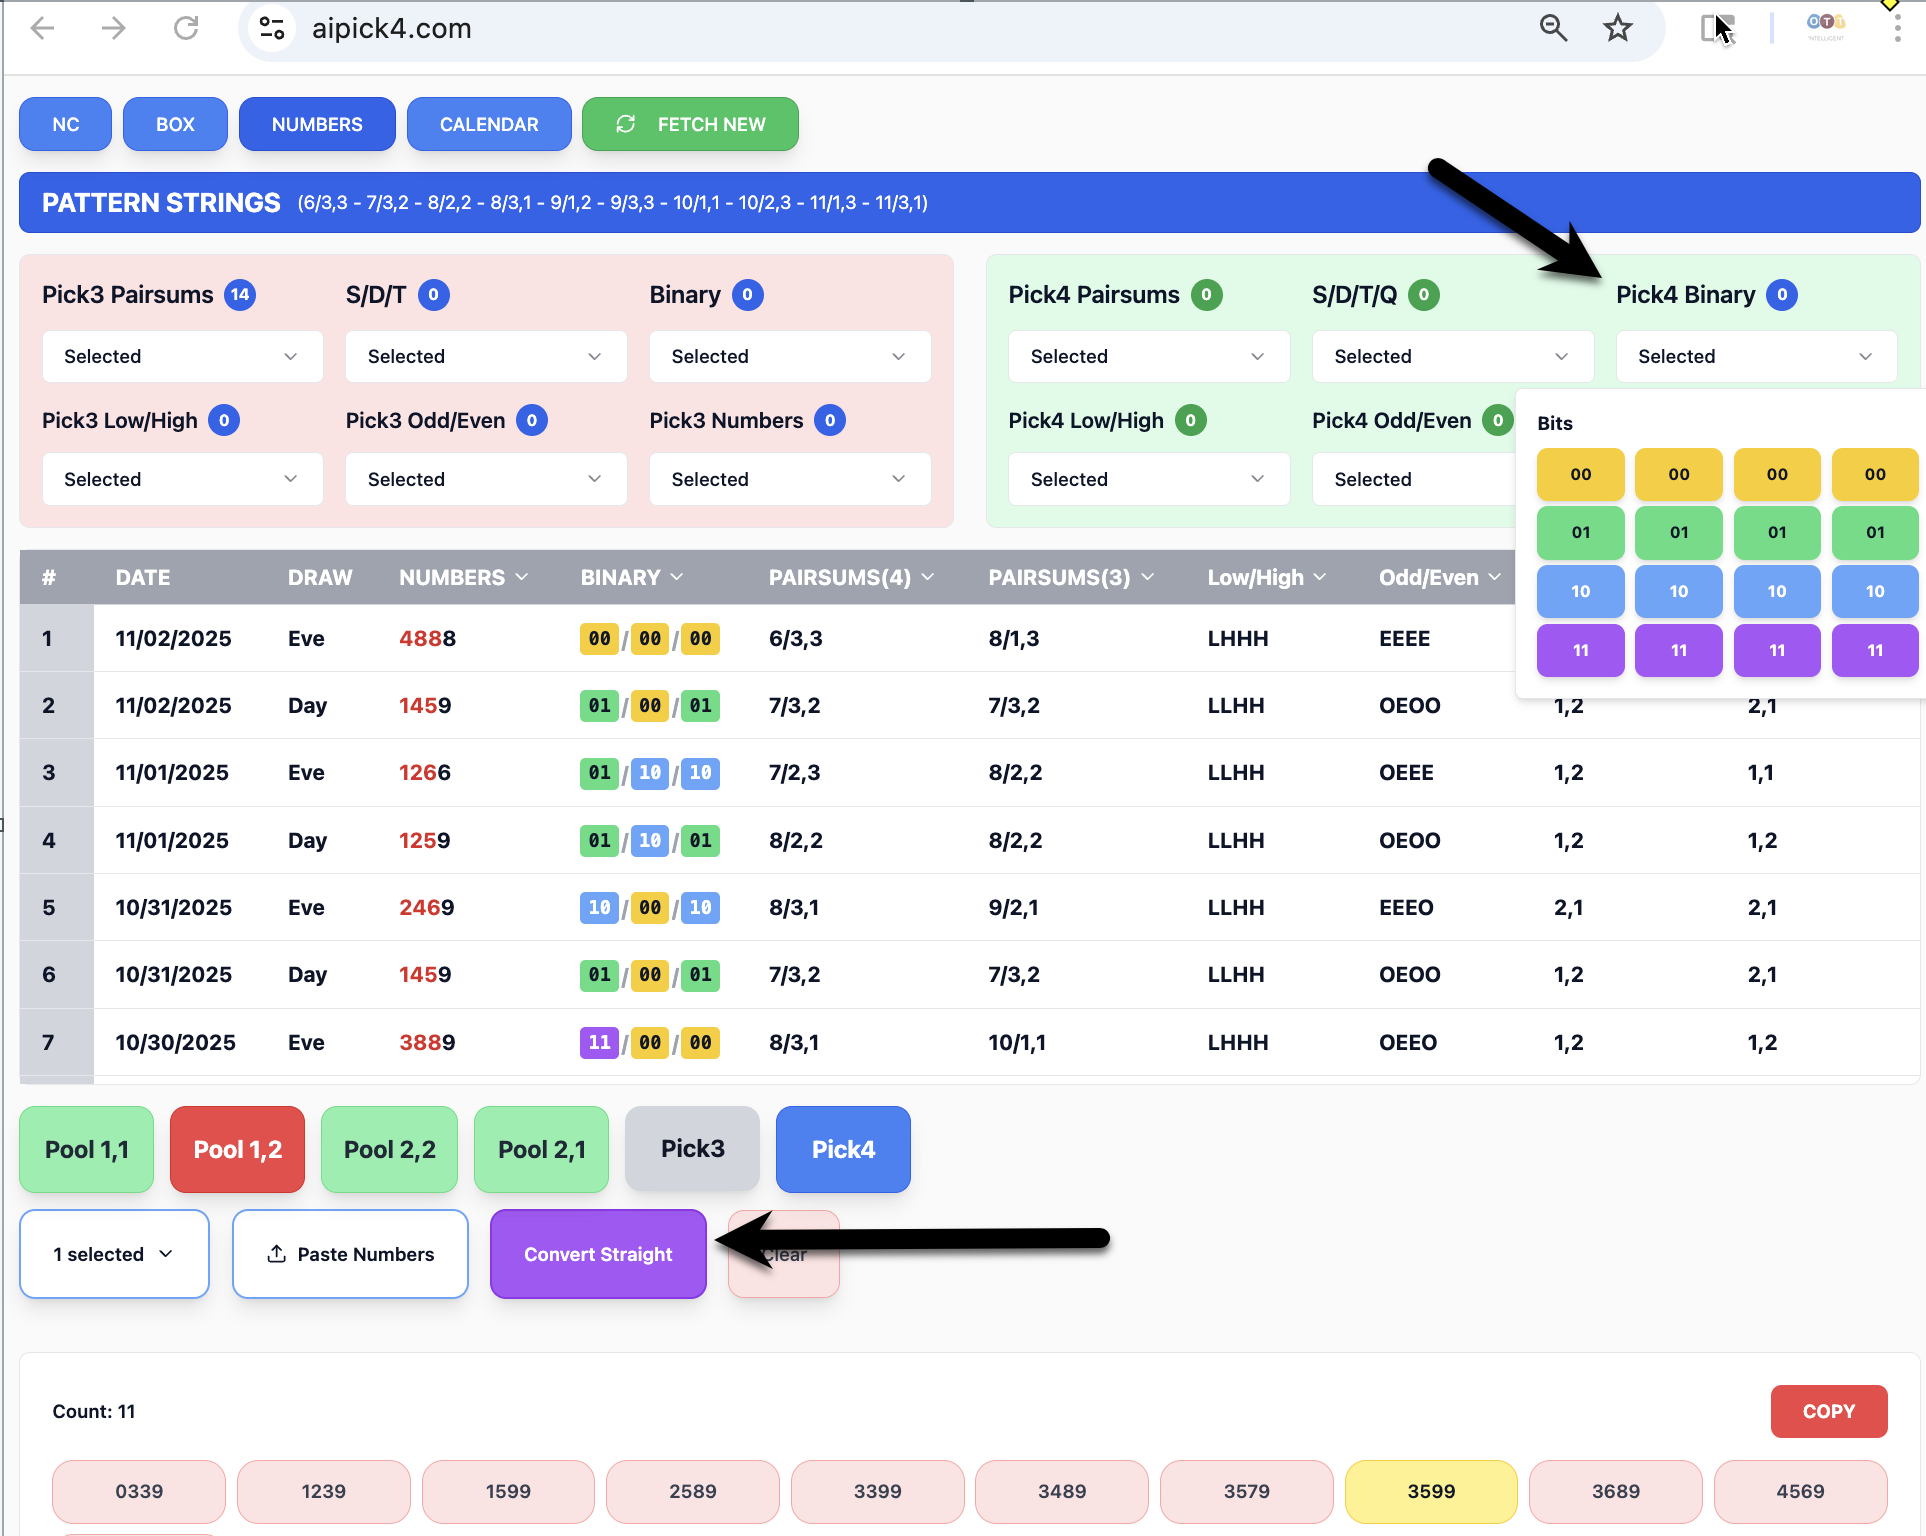Viewport: 1926px width, 1536px height.
Task: Open the Pick3 Pairsums Selected dropdown
Action: (182, 357)
